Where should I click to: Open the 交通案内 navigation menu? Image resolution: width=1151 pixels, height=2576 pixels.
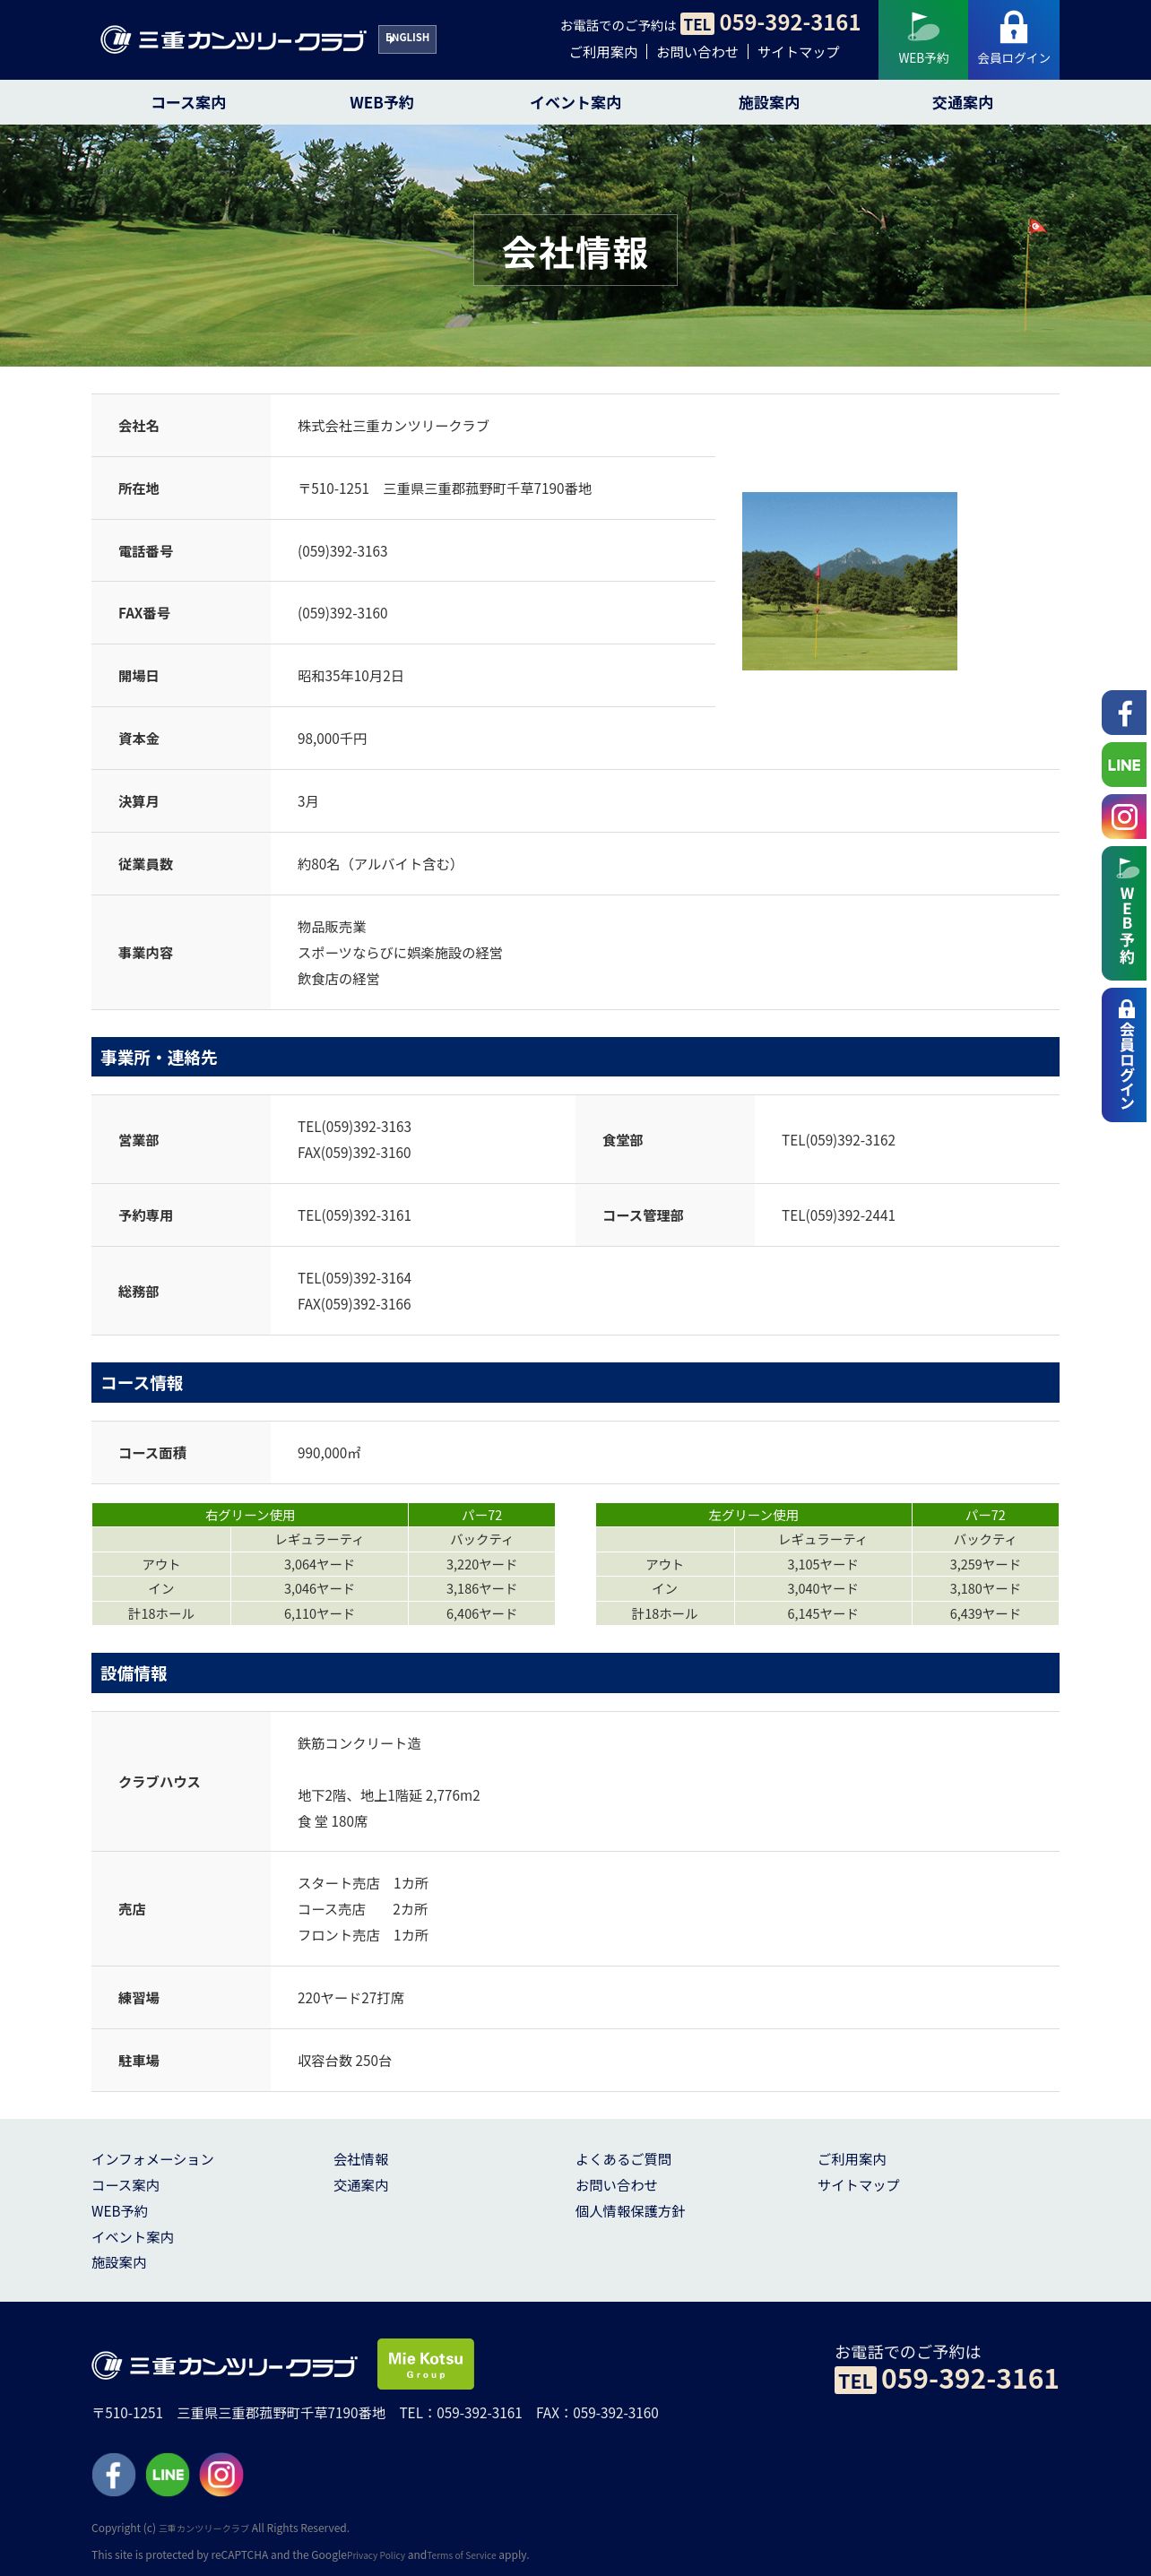(962, 102)
